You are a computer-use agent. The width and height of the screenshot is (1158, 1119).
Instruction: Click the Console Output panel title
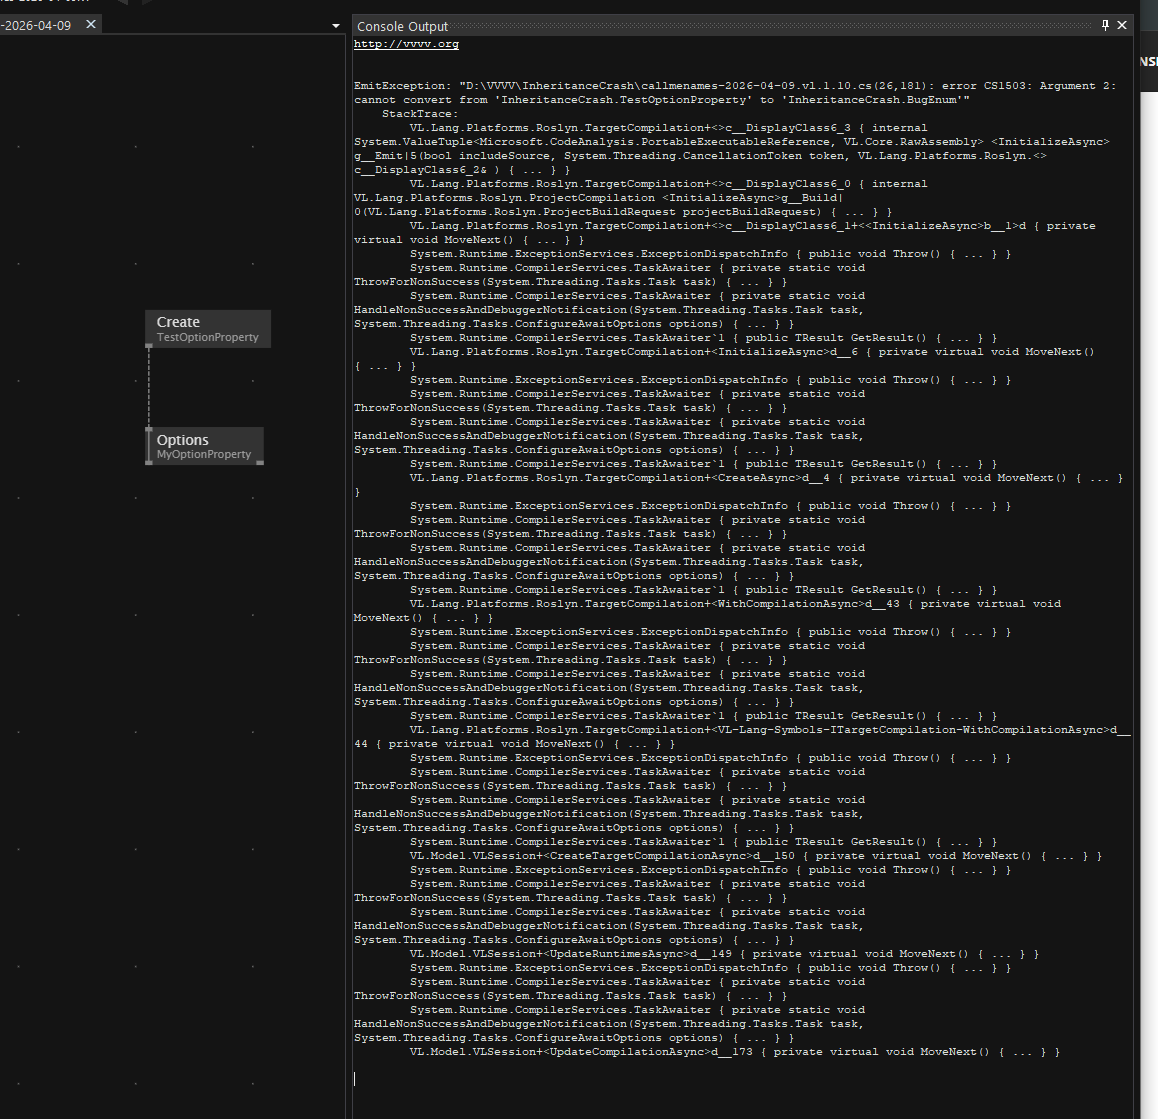[x=402, y=26]
